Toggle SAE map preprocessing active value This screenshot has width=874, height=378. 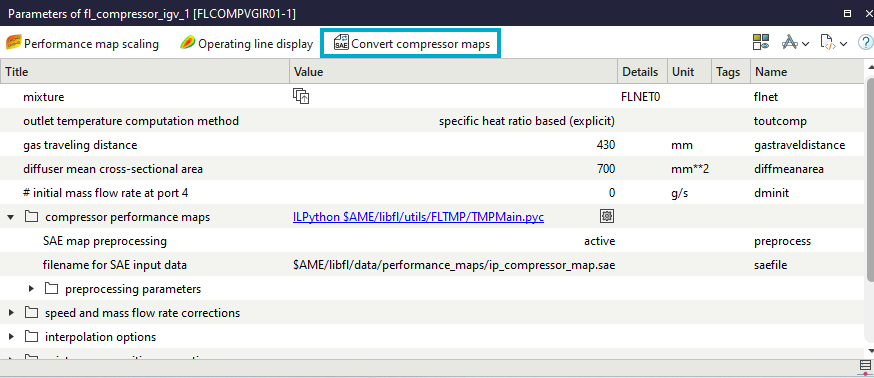(599, 241)
